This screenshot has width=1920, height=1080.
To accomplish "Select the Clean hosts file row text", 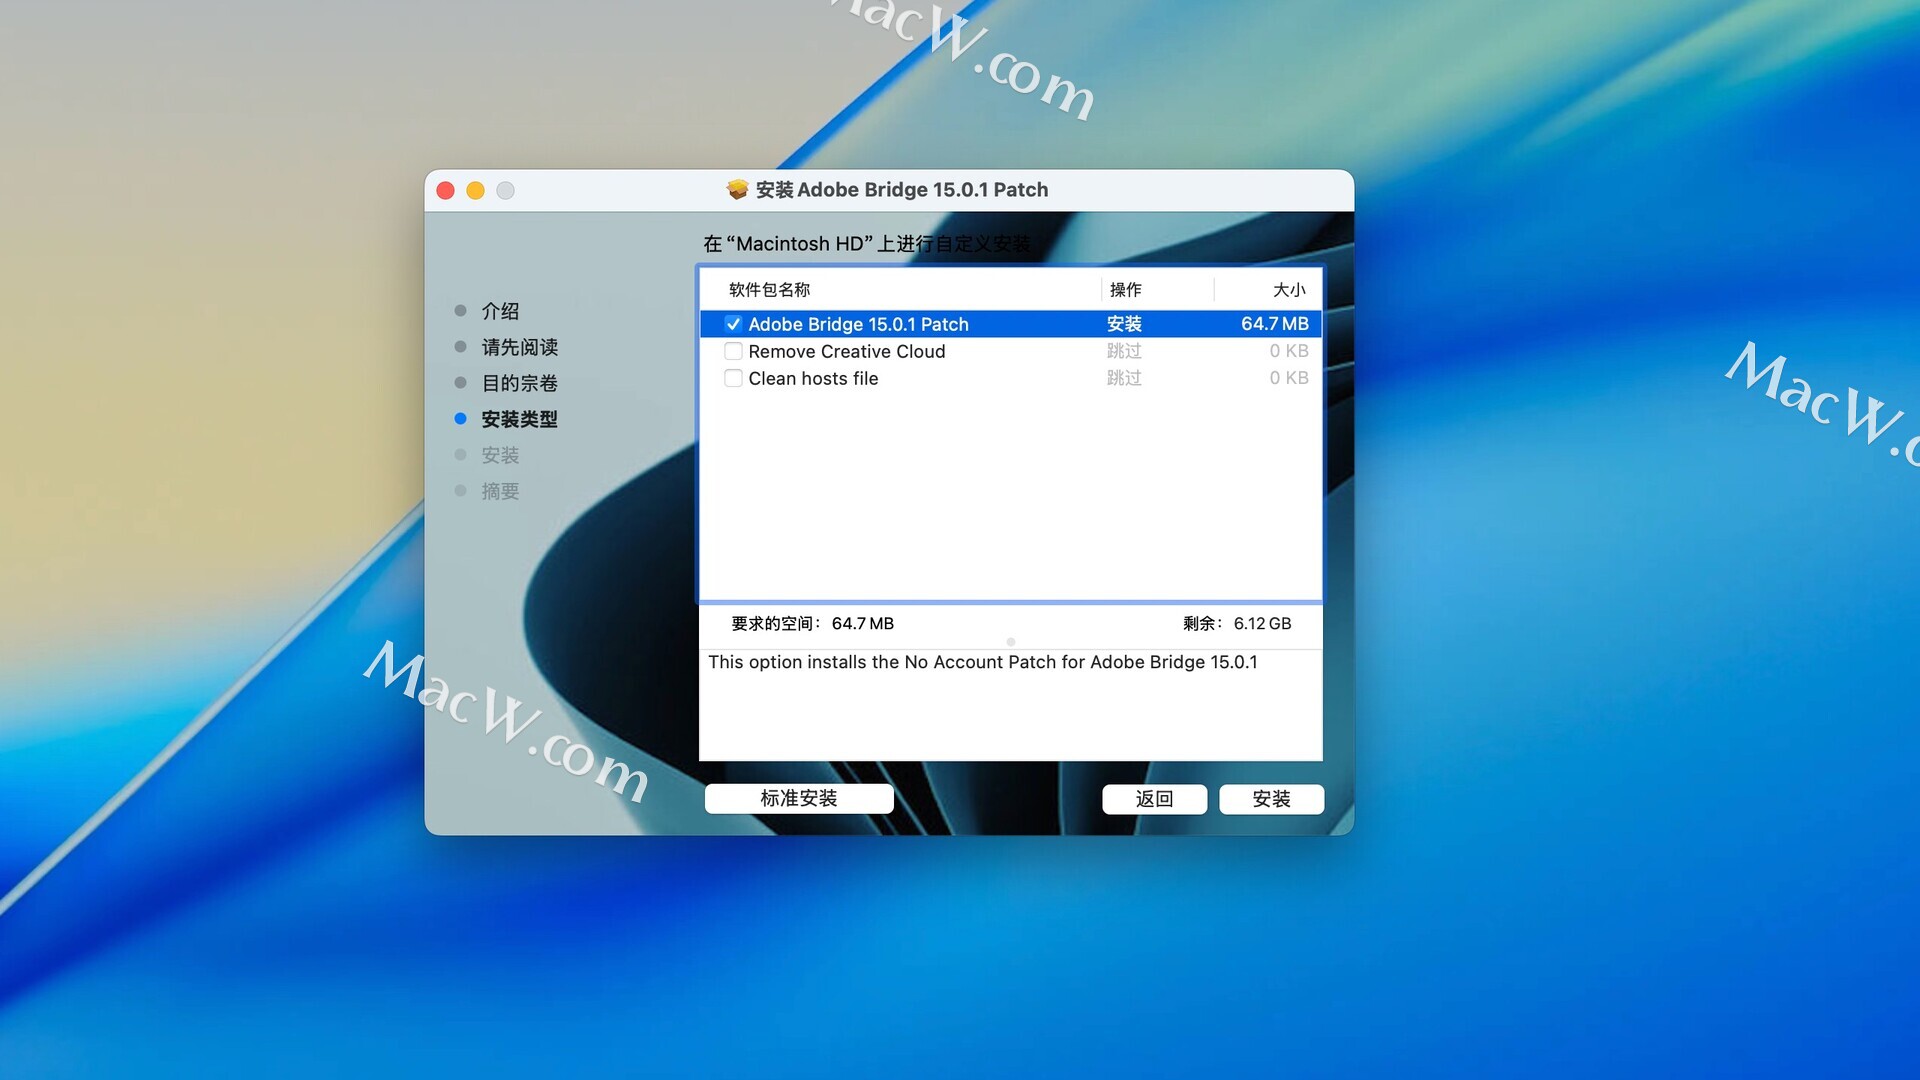I will [813, 378].
